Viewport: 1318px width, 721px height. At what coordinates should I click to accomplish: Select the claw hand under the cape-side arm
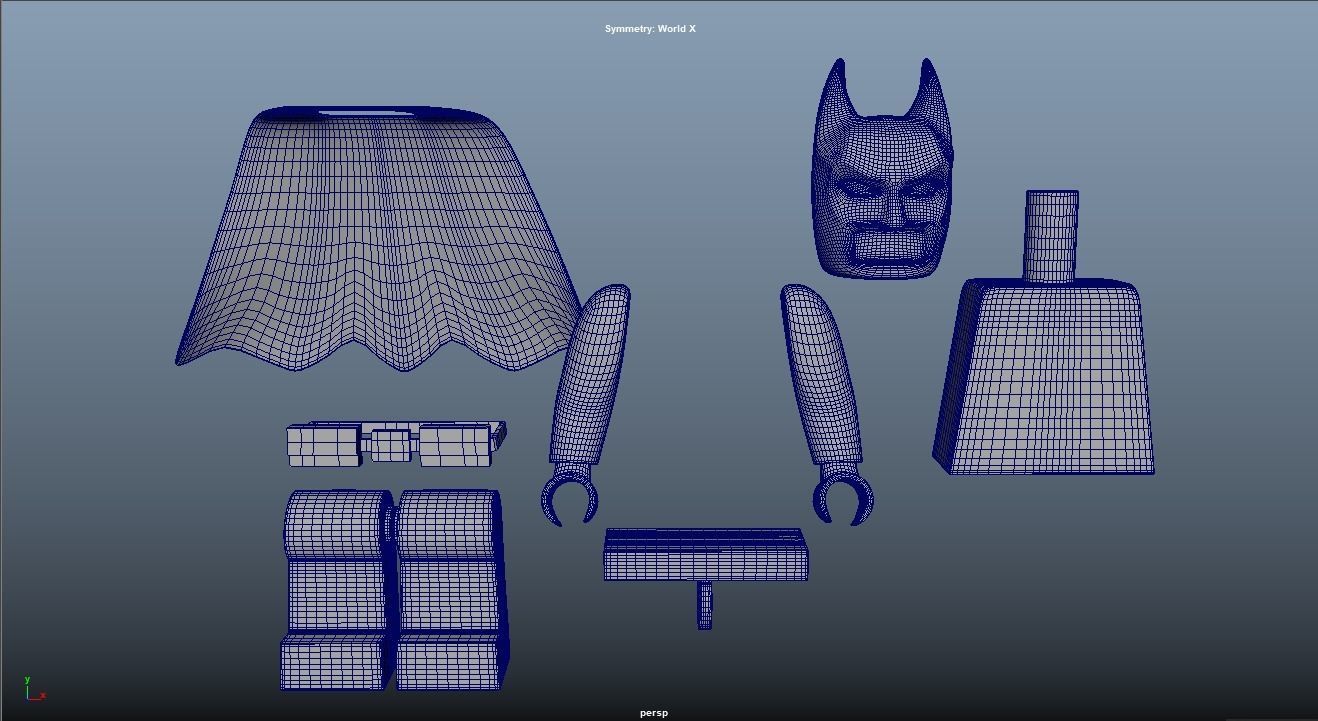coord(570,497)
